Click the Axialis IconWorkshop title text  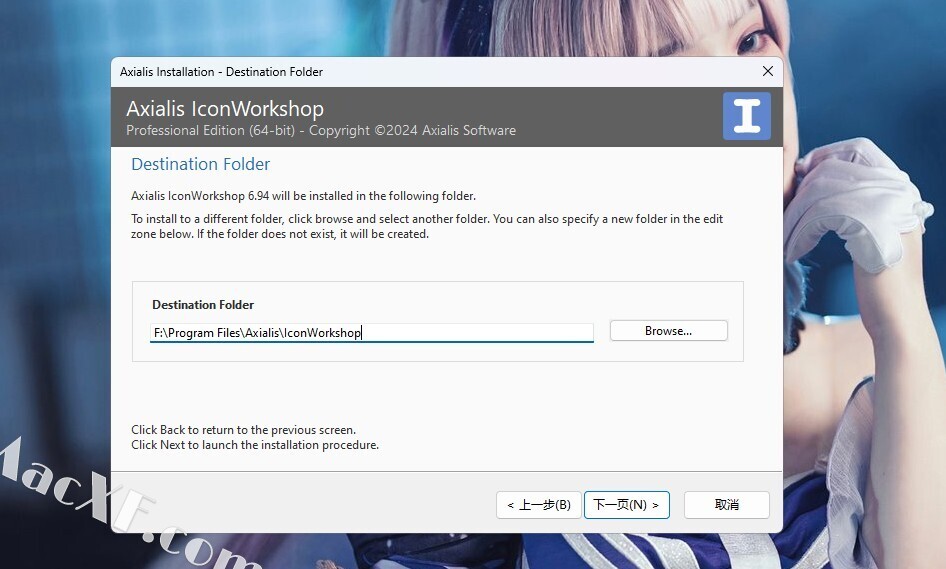pos(225,109)
